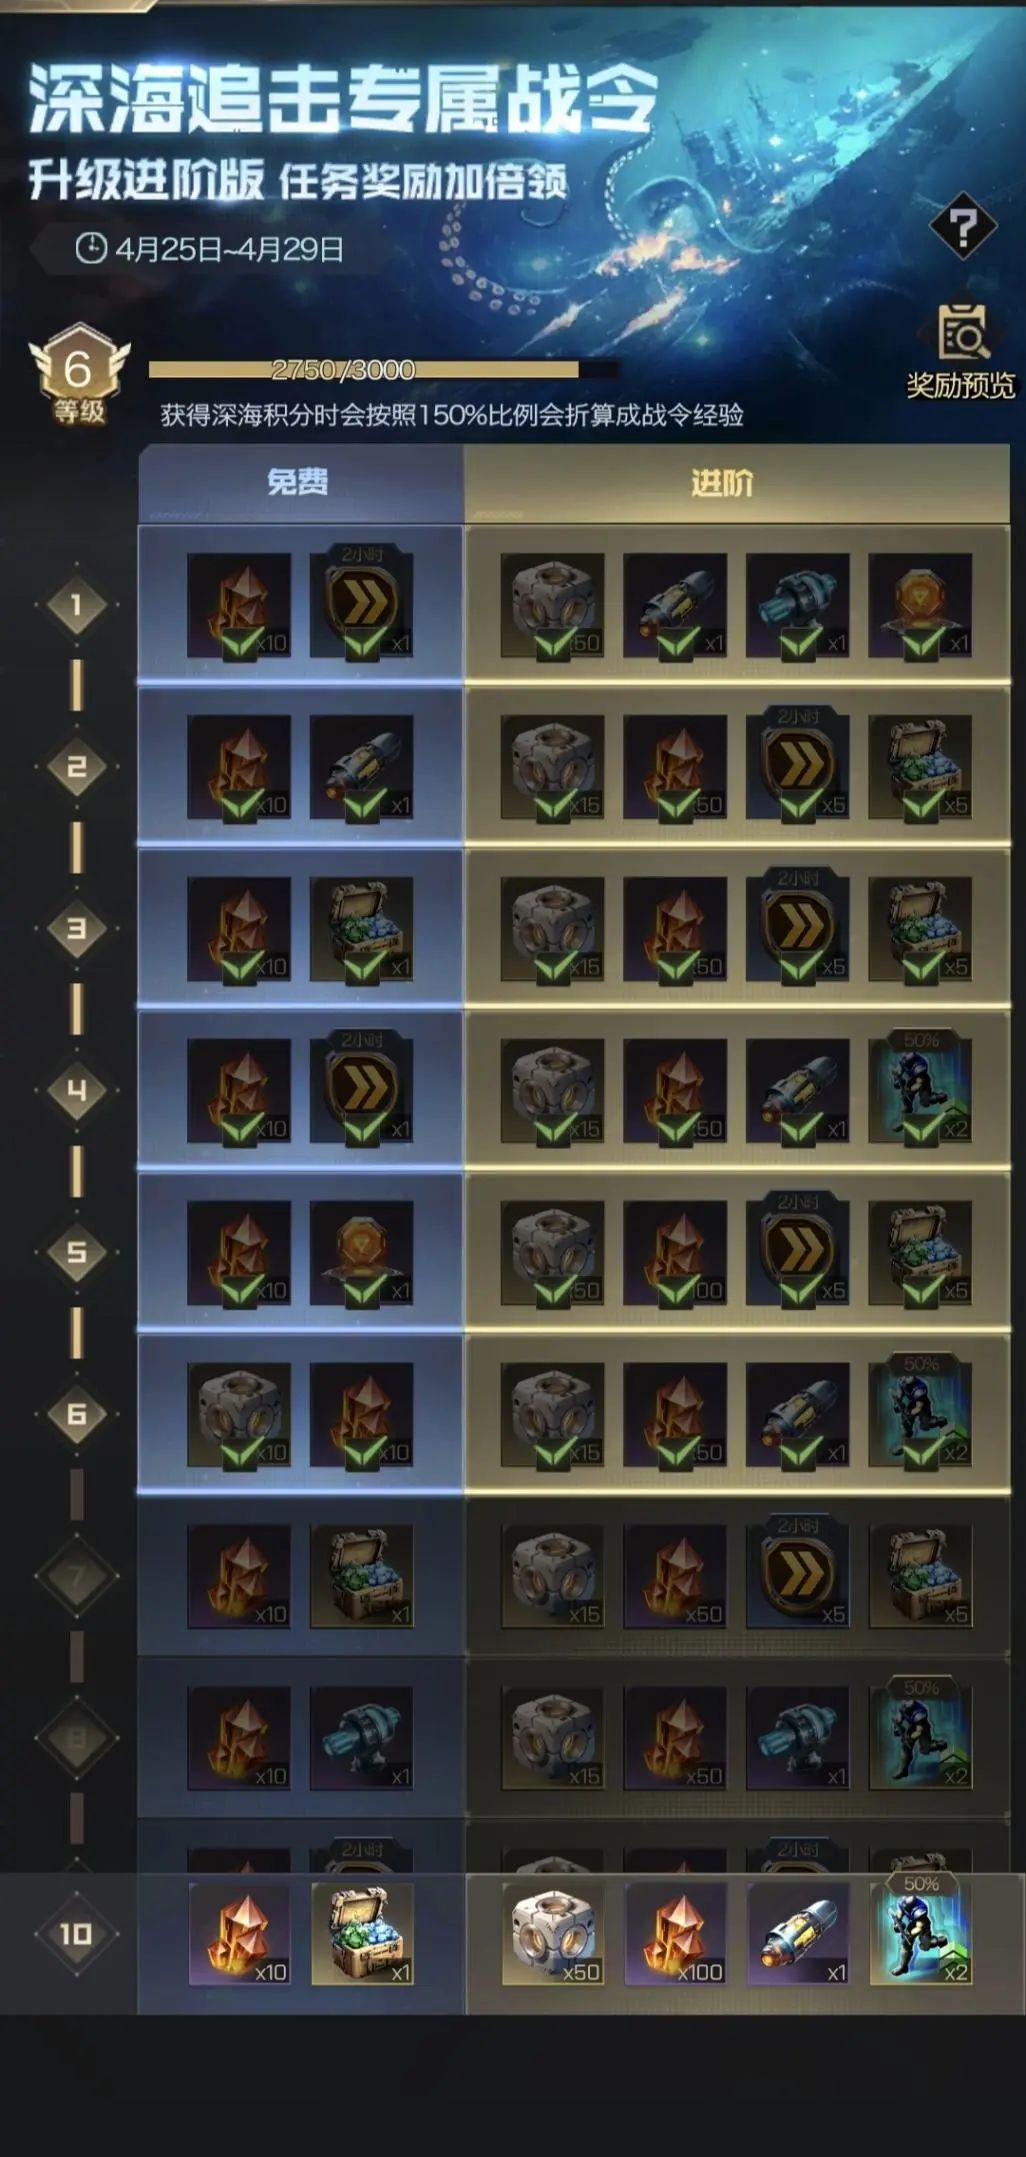Tap level 10 free treasure chest x1

click(x=361, y=1933)
